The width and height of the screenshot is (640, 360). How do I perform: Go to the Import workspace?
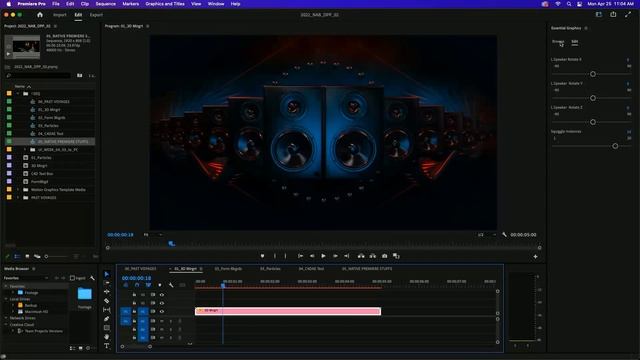point(60,15)
